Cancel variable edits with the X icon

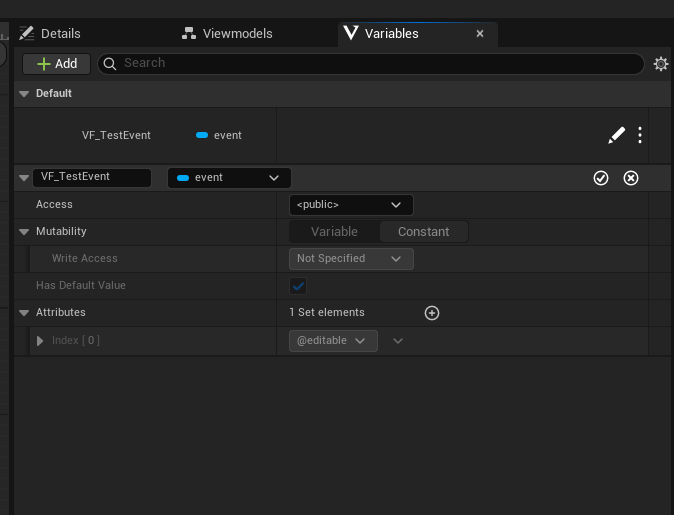(631, 178)
